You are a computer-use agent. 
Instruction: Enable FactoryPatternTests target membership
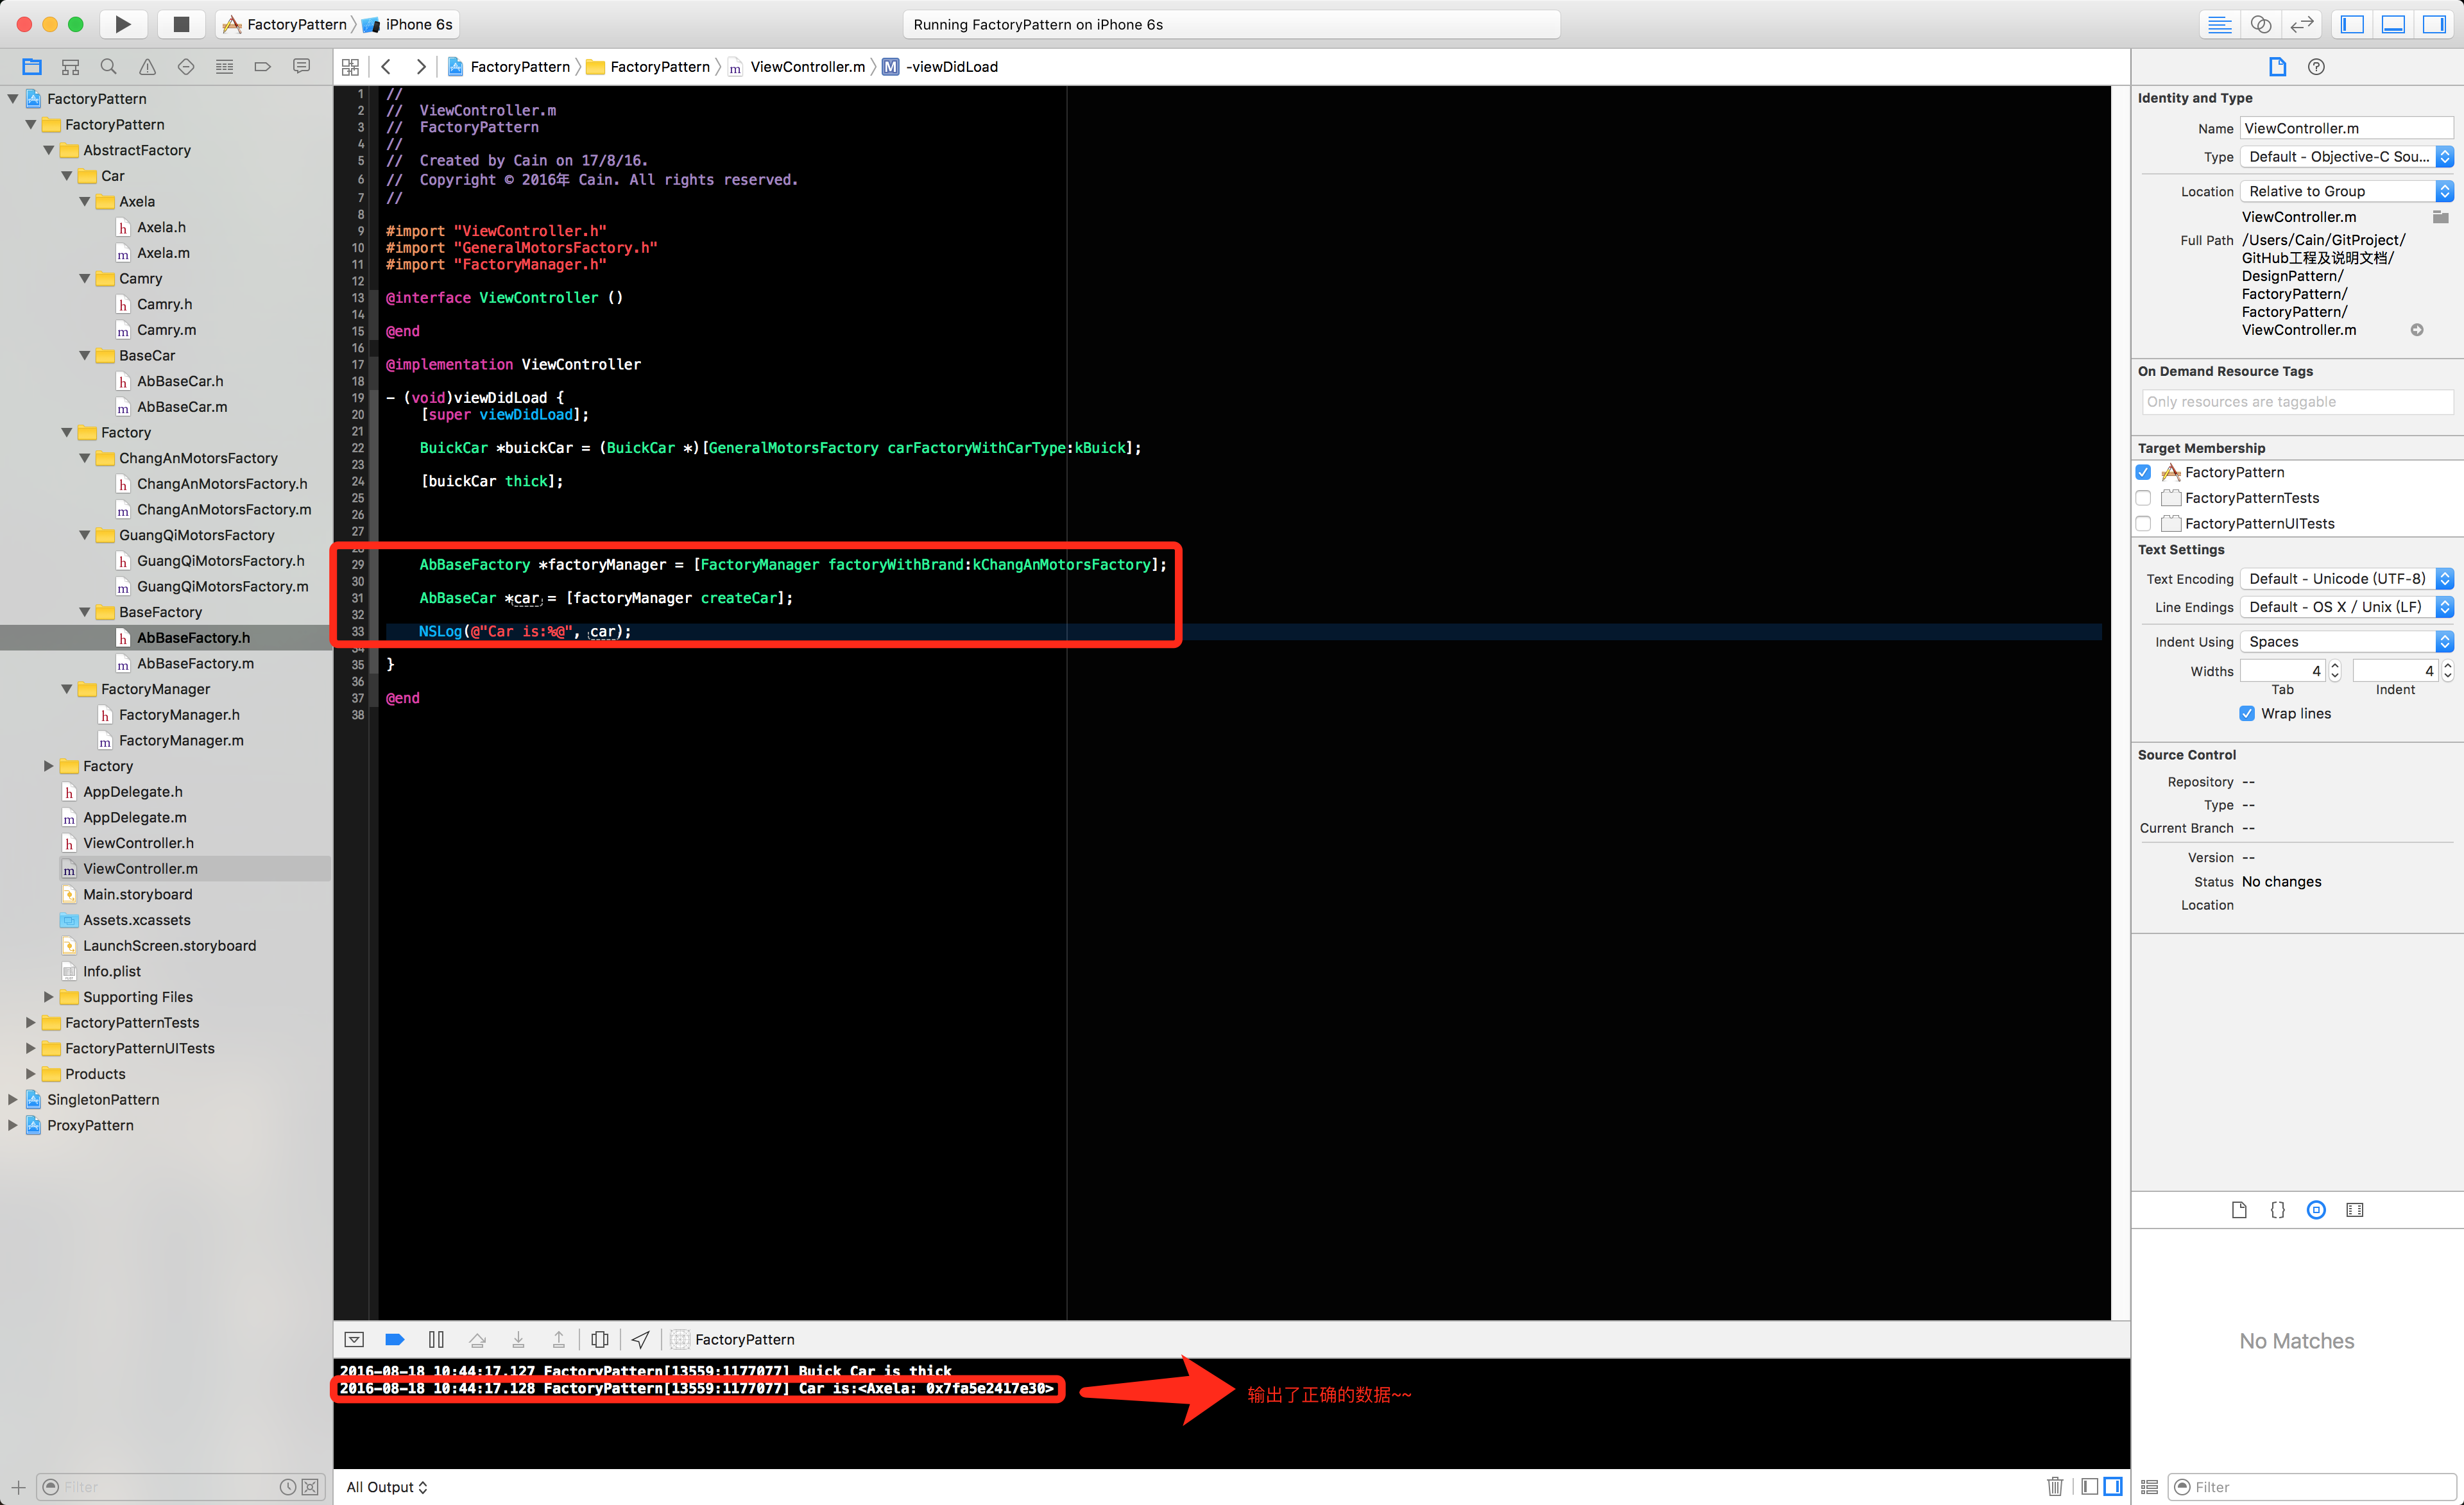(x=2143, y=498)
